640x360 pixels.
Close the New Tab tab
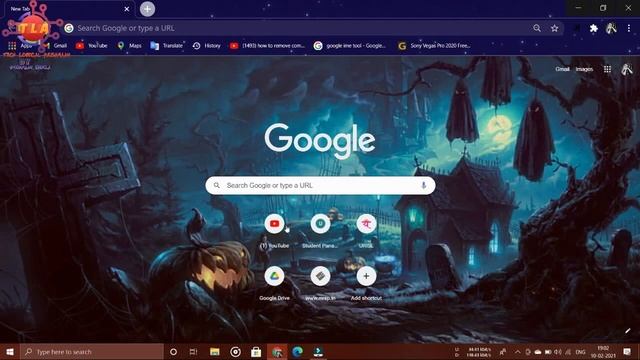pos(127,9)
